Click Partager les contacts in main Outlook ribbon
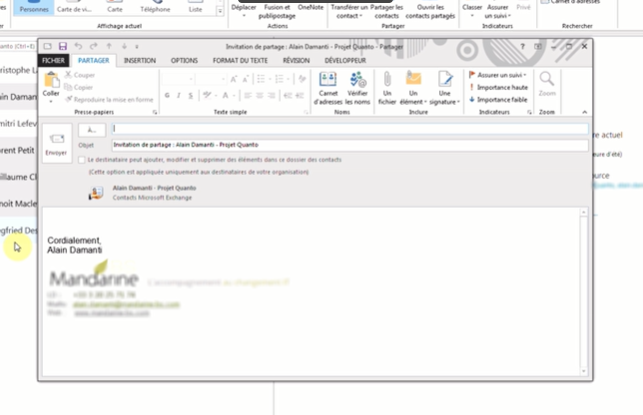The width and height of the screenshot is (643, 415). [386, 11]
